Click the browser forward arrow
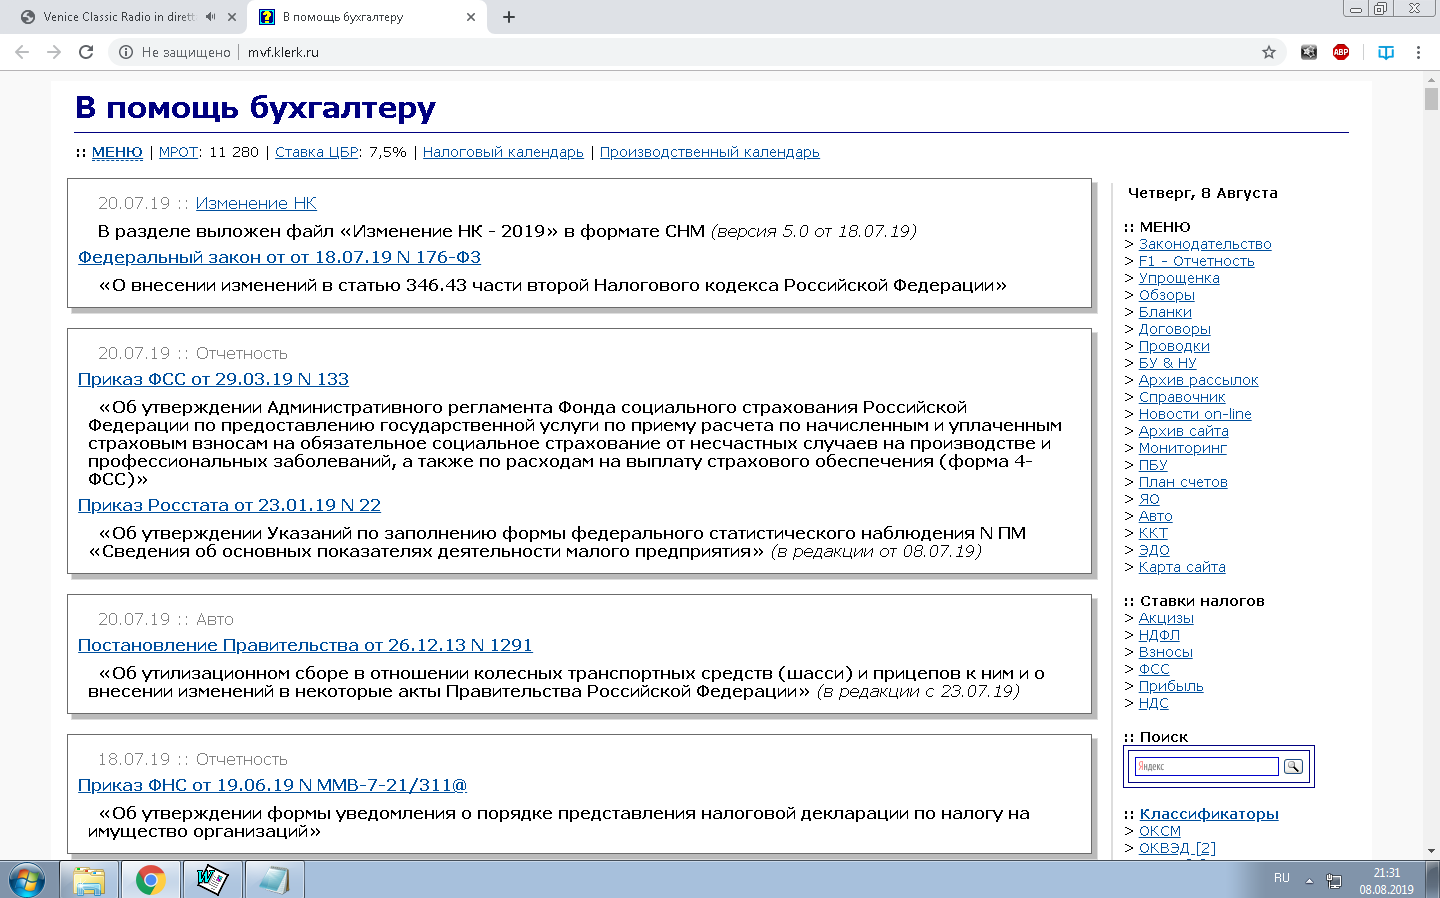 54,52
